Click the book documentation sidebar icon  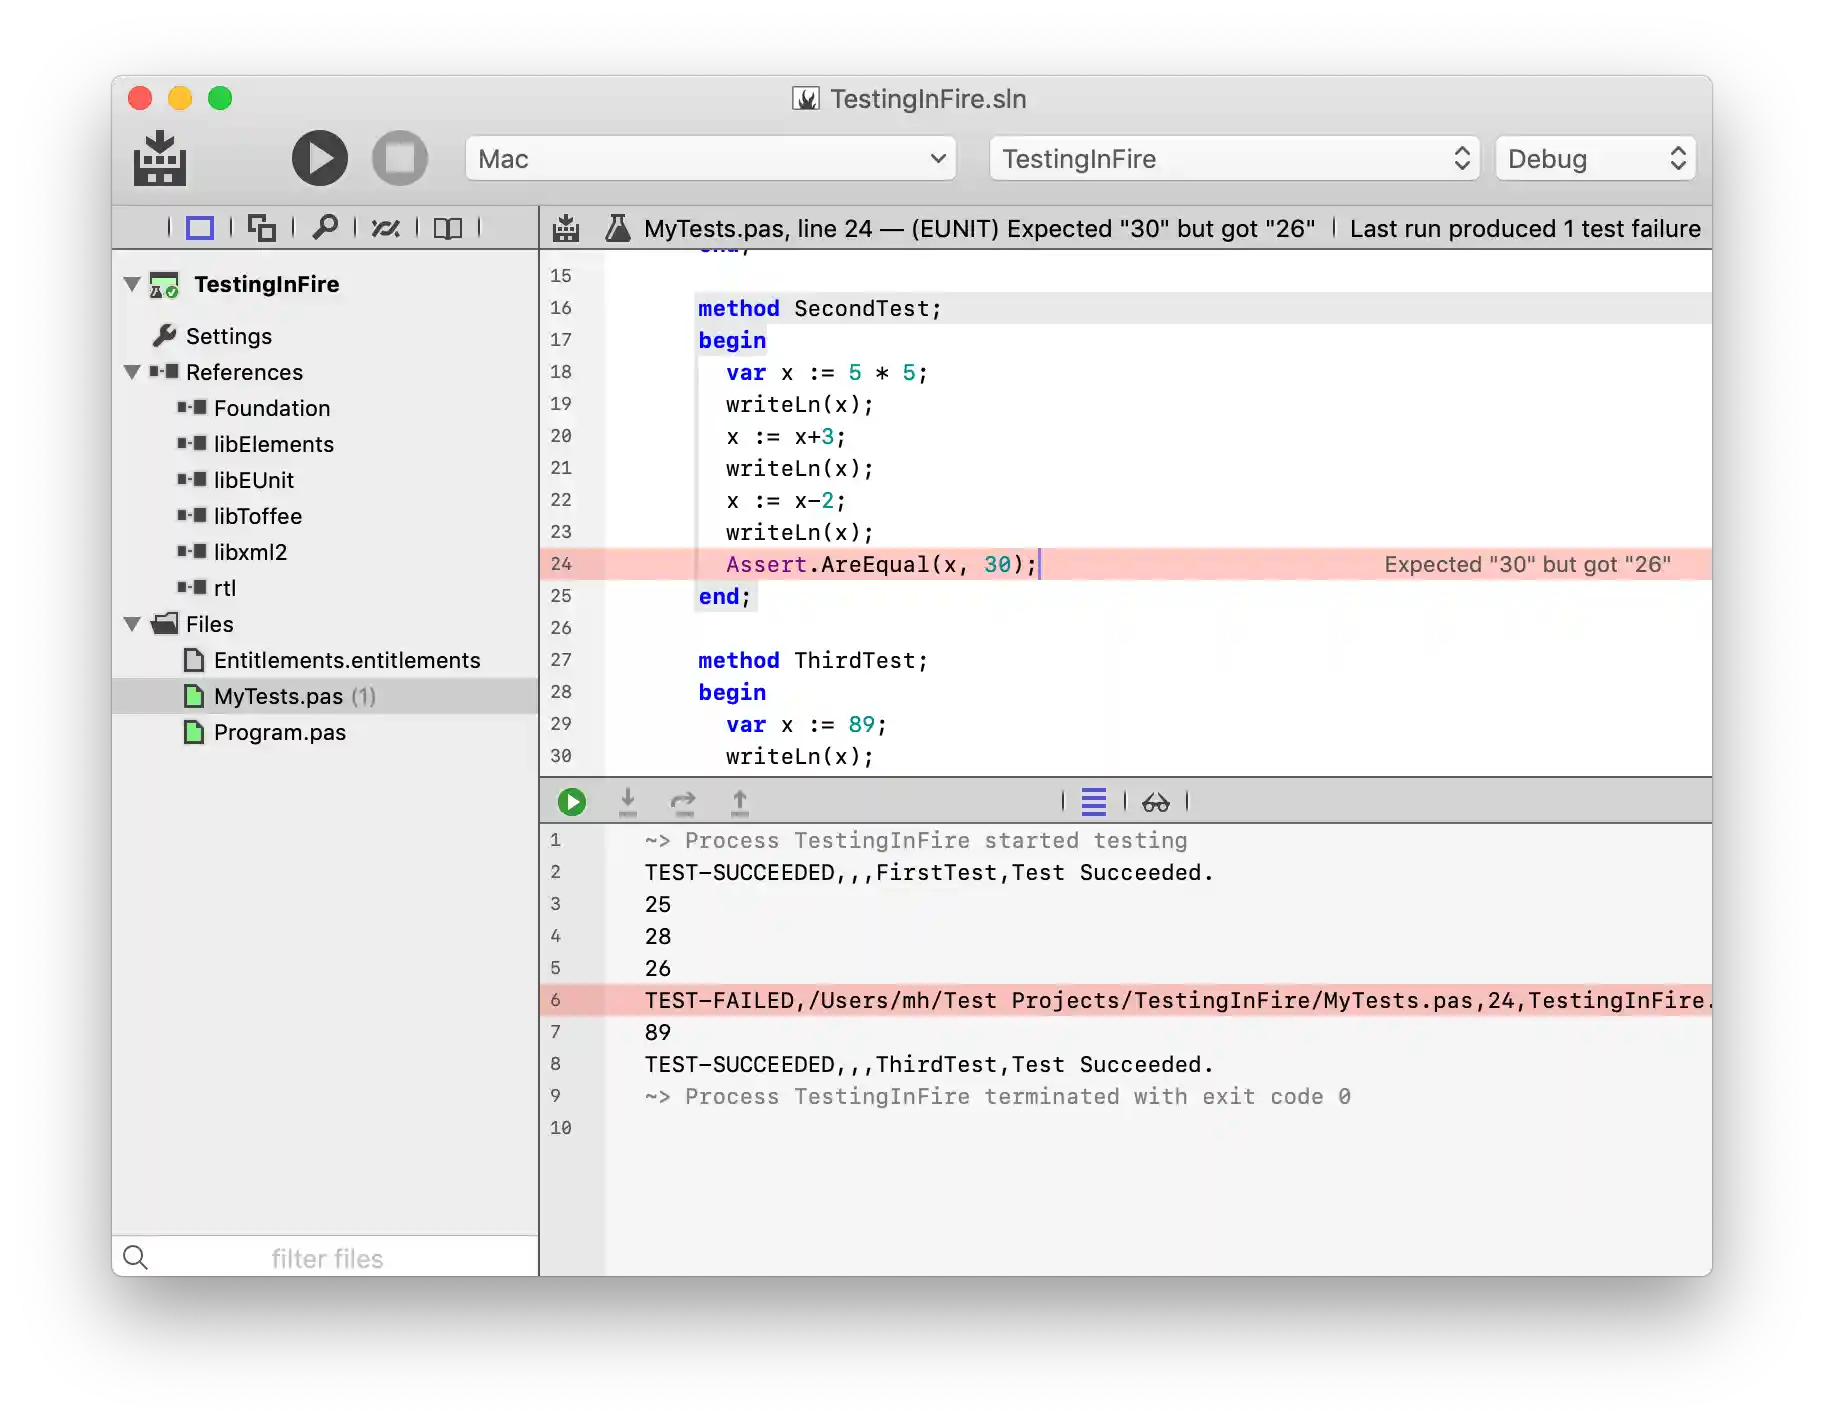(447, 228)
